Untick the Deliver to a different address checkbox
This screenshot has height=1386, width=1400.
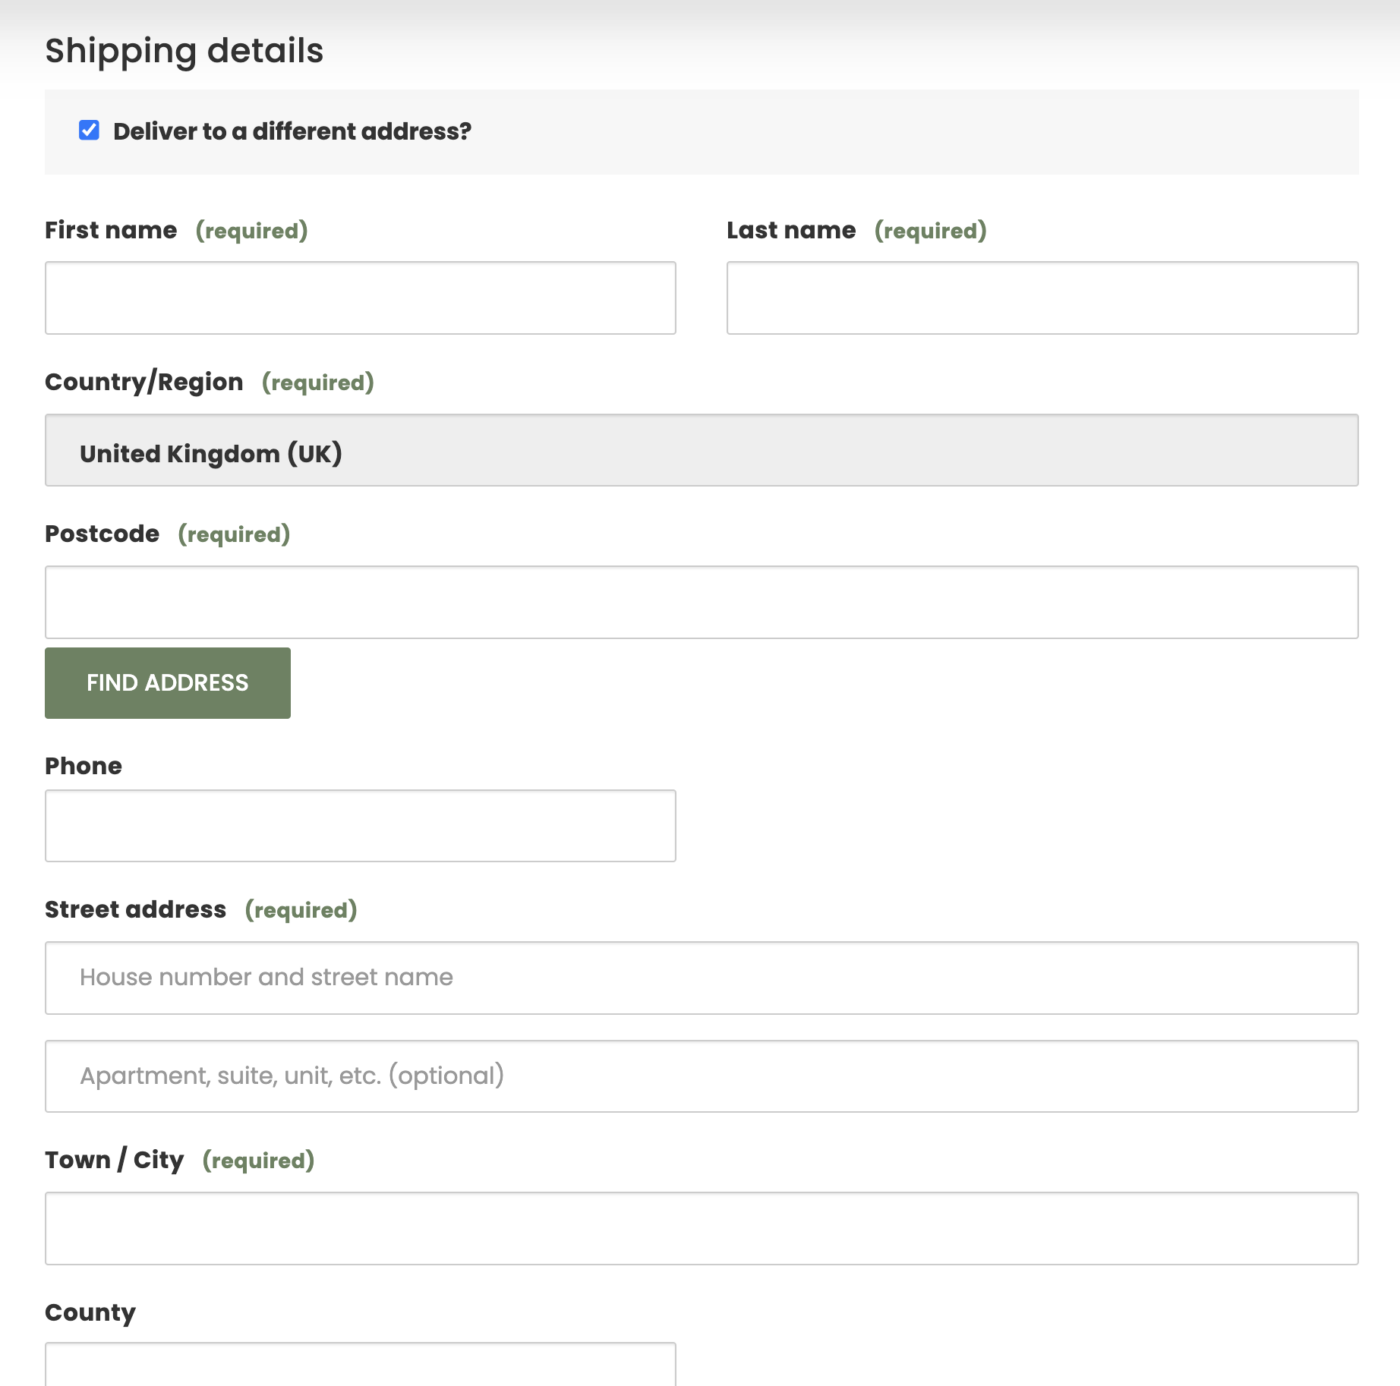(x=89, y=131)
